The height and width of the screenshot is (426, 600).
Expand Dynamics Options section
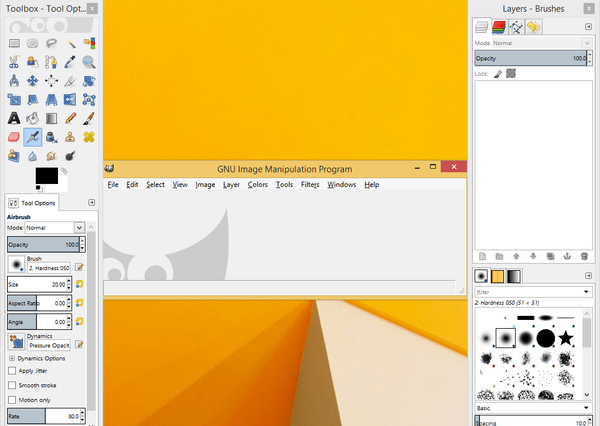tap(12, 358)
